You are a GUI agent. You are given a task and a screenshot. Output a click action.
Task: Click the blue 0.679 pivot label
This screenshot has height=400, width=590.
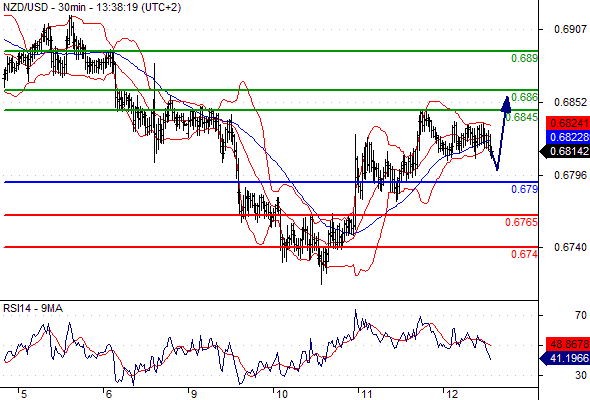tap(524, 189)
